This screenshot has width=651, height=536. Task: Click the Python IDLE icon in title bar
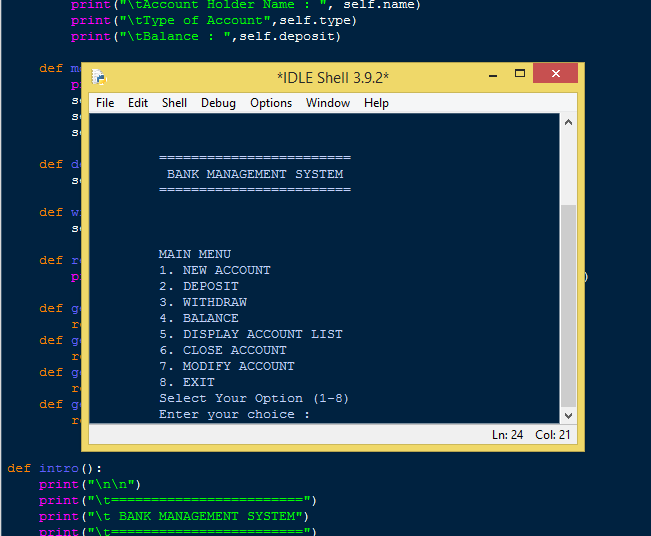pyautogui.click(x=99, y=77)
